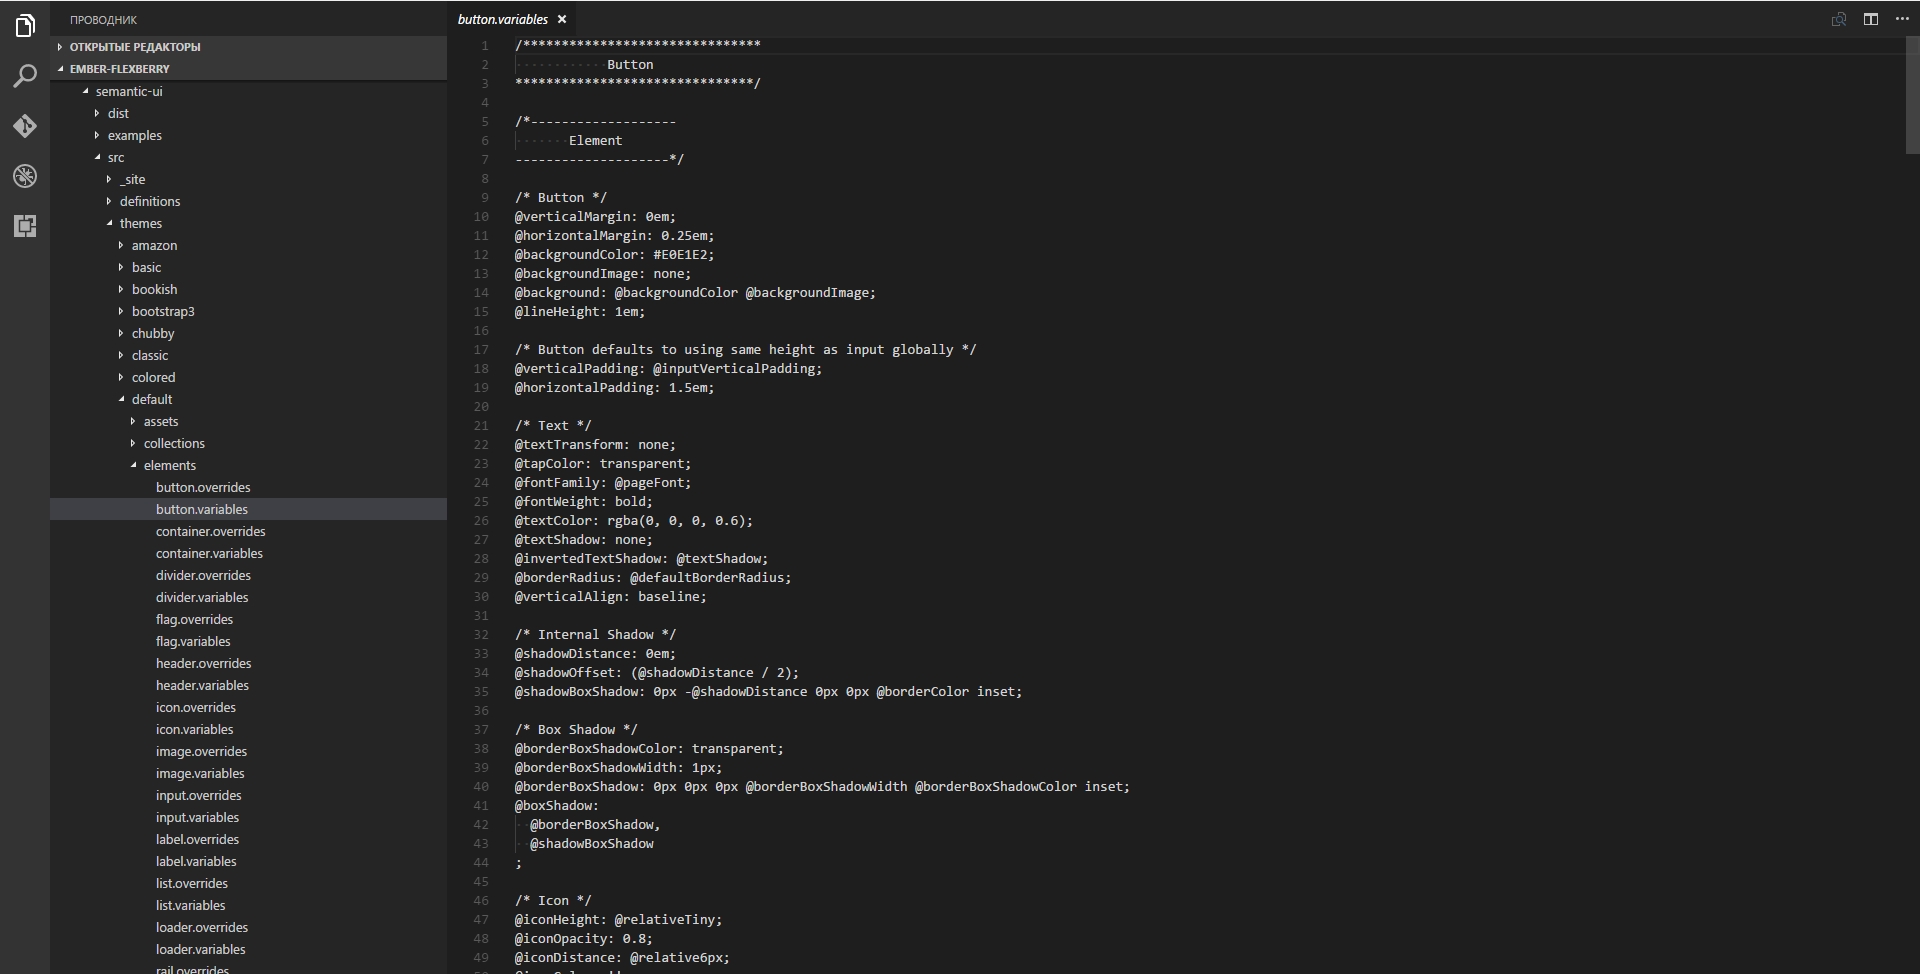The height and width of the screenshot is (974, 1920).
Task: Open the more actions ellipsis menu
Action: 1902,19
